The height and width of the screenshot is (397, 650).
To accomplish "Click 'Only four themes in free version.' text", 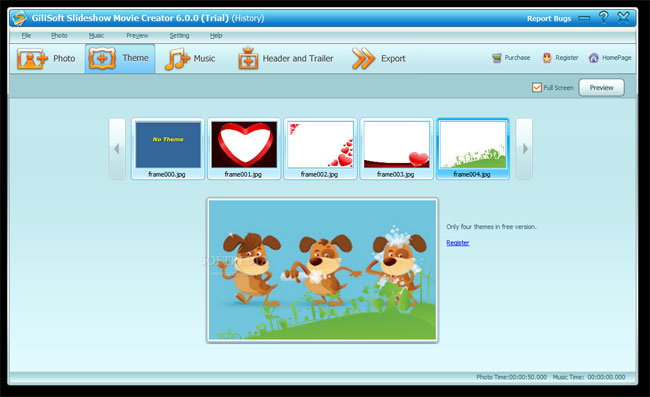I will [x=491, y=227].
